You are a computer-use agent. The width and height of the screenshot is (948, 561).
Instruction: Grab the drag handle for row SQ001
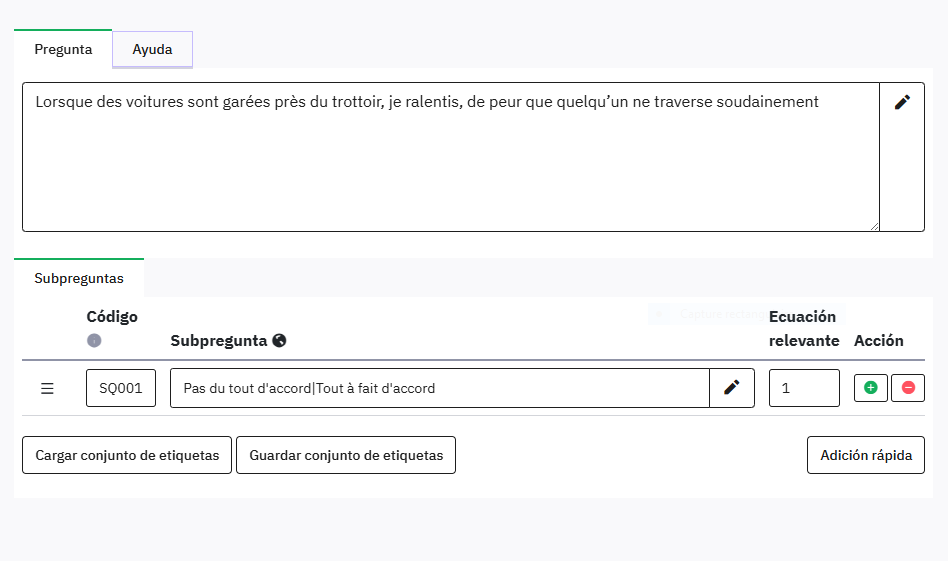click(x=47, y=388)
